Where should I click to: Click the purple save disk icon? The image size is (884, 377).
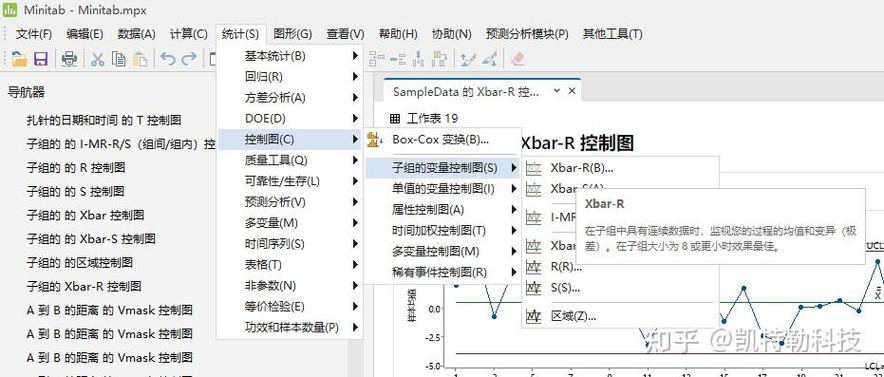(41, 59)
